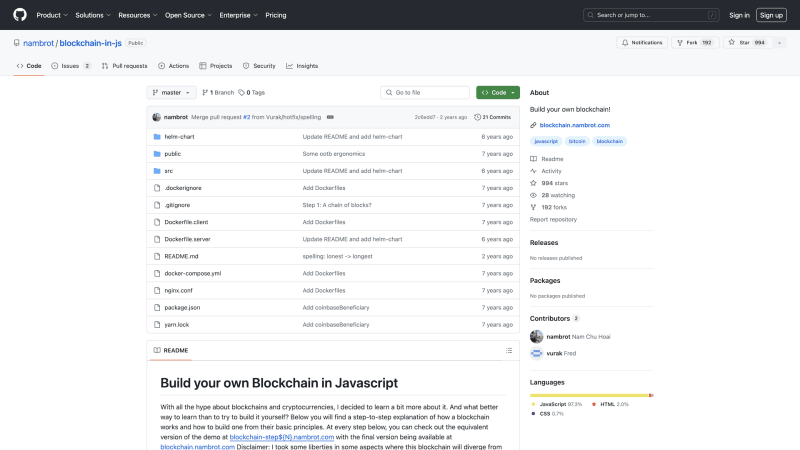Click the Dockerfile.client file icon
Screen dimensions: 800x450
[157, 222]
